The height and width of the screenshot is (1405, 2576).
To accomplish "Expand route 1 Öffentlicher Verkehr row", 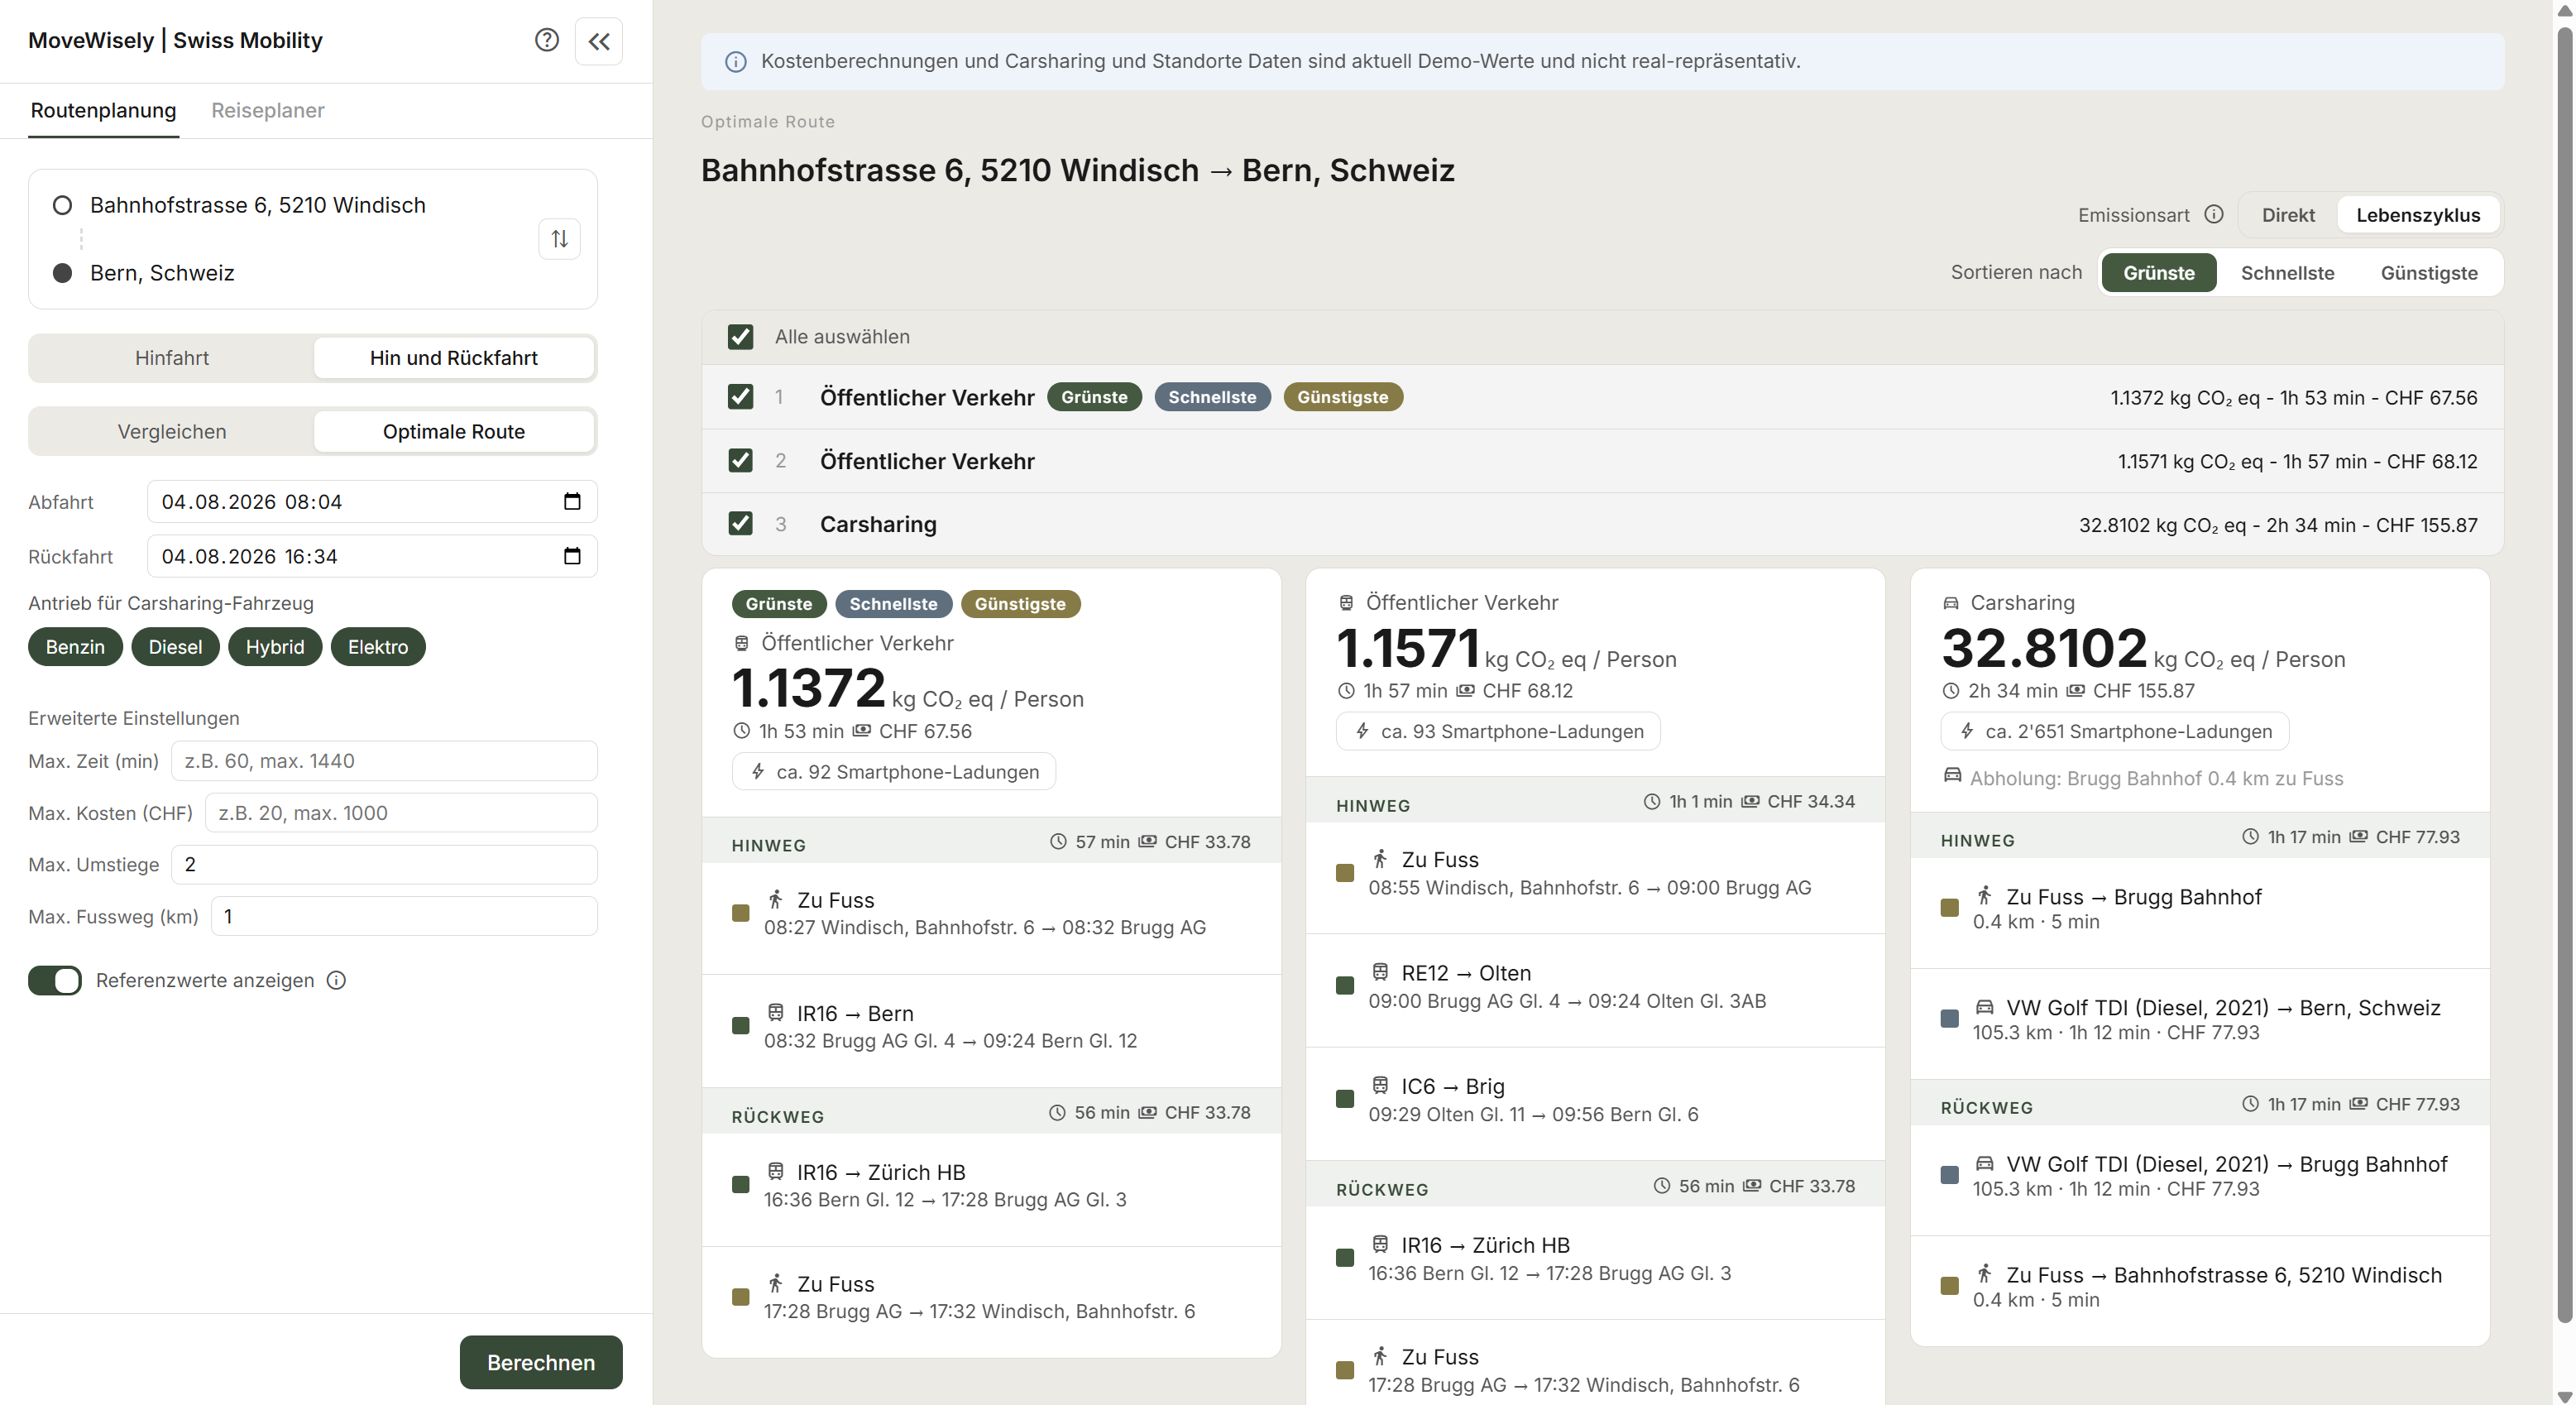I will coord(1602,397).
